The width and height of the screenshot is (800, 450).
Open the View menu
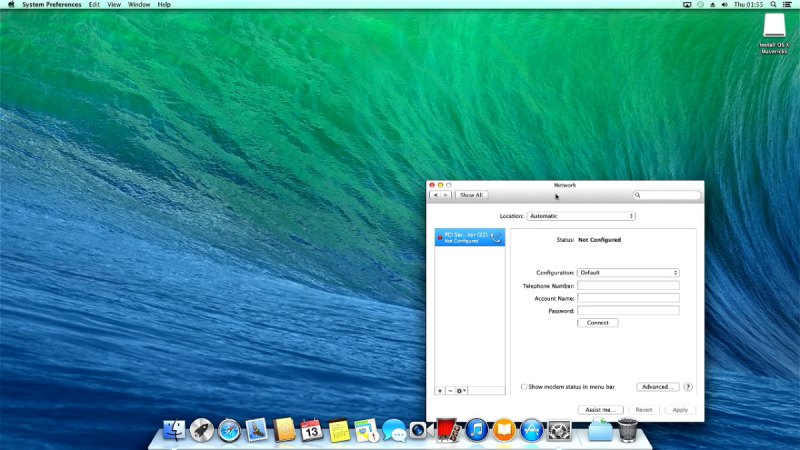click(114, 5)
